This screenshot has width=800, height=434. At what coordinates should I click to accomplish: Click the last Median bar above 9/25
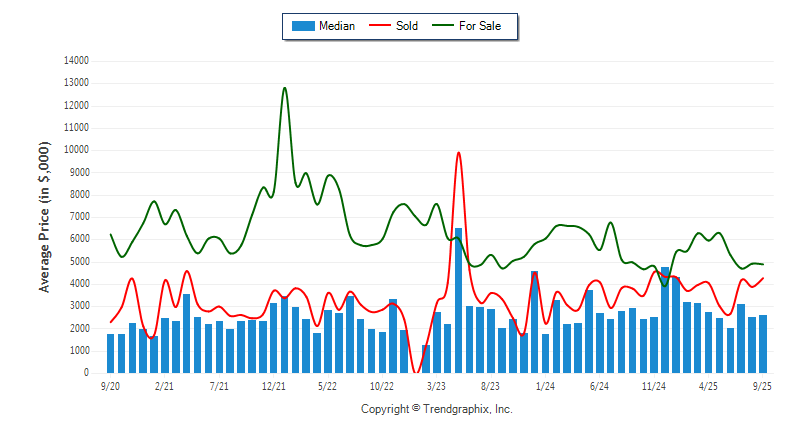763,343
